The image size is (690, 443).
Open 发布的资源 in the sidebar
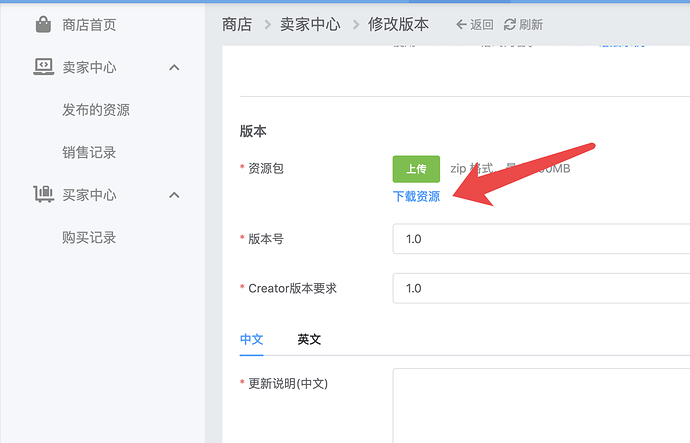click(96, 110)
